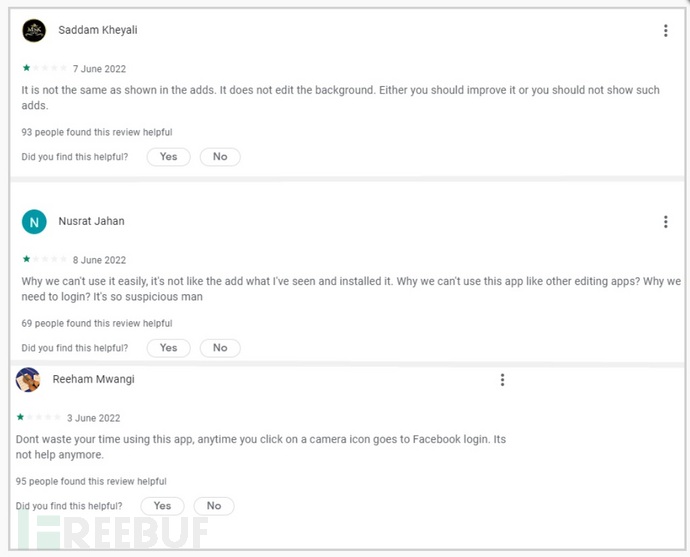Click the star rating on Saddam's review

(44, 69)
